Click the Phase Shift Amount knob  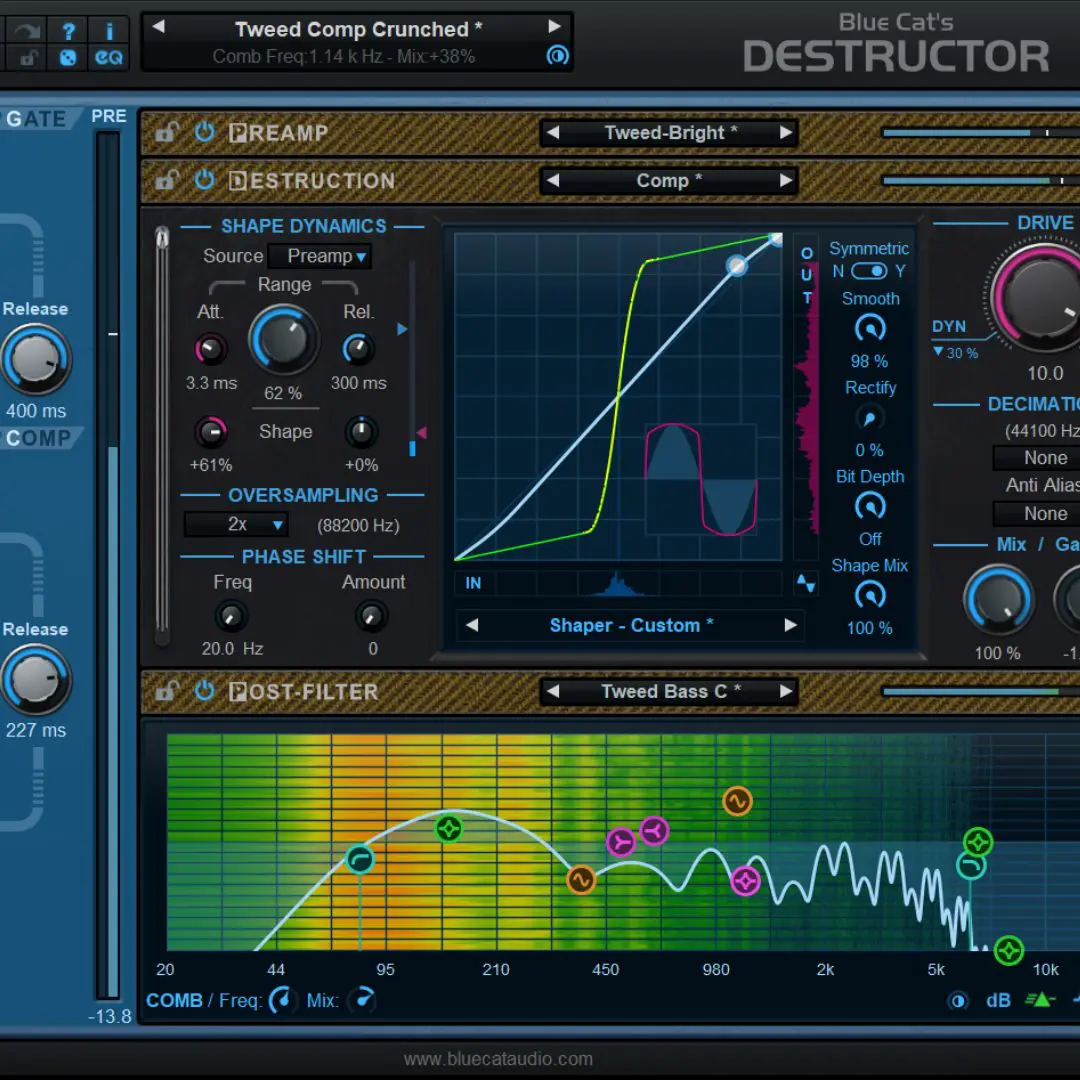tap(371, 616)
